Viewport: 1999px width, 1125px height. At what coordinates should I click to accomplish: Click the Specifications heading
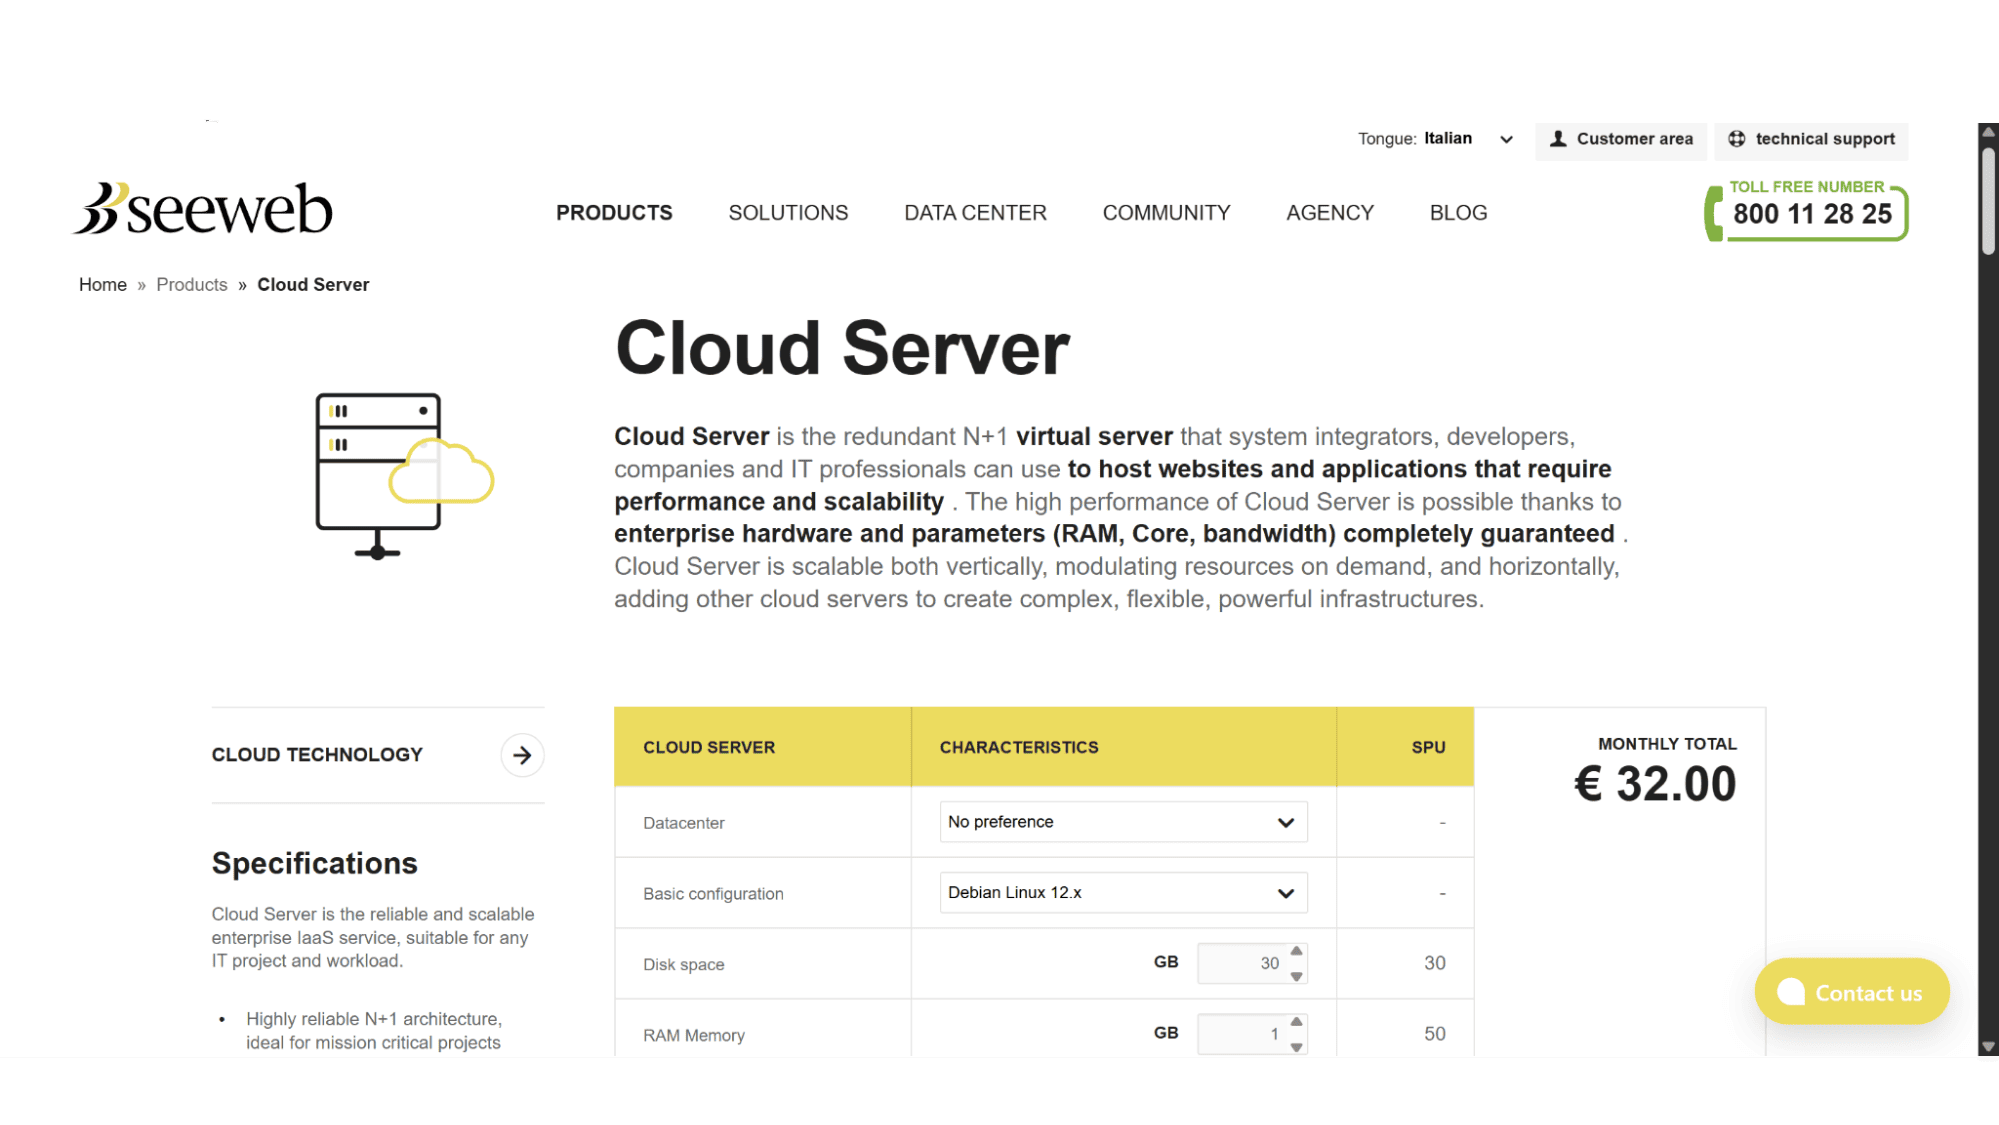pos(314,863)
